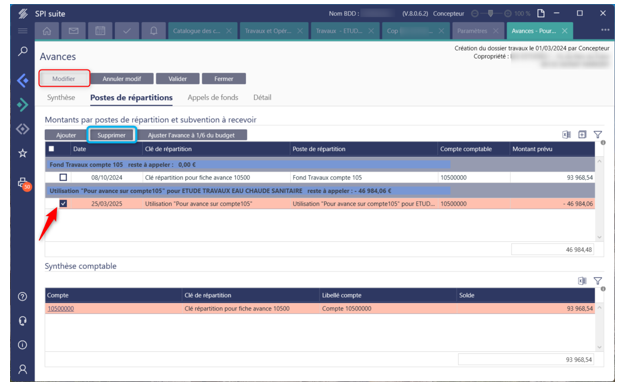Open the hamburger menu in the sidebar
This screenshot has height=390, width=631.
pyautogui.click(x=23, y=31)
